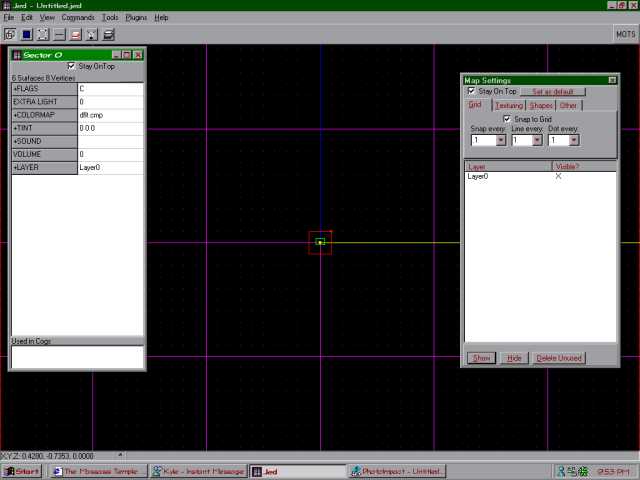Toggle the Snap to Grid checkbox

click(507, 119)
